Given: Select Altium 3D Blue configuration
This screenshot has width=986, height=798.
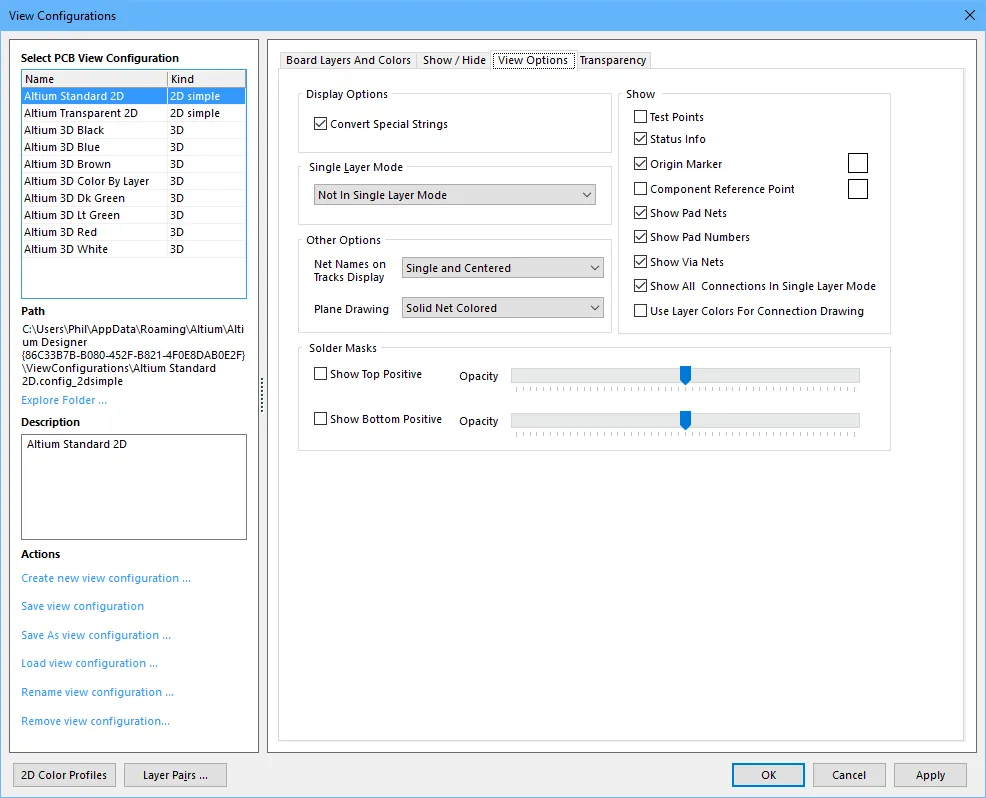Looking at the screenshot, I should (134, 147).
